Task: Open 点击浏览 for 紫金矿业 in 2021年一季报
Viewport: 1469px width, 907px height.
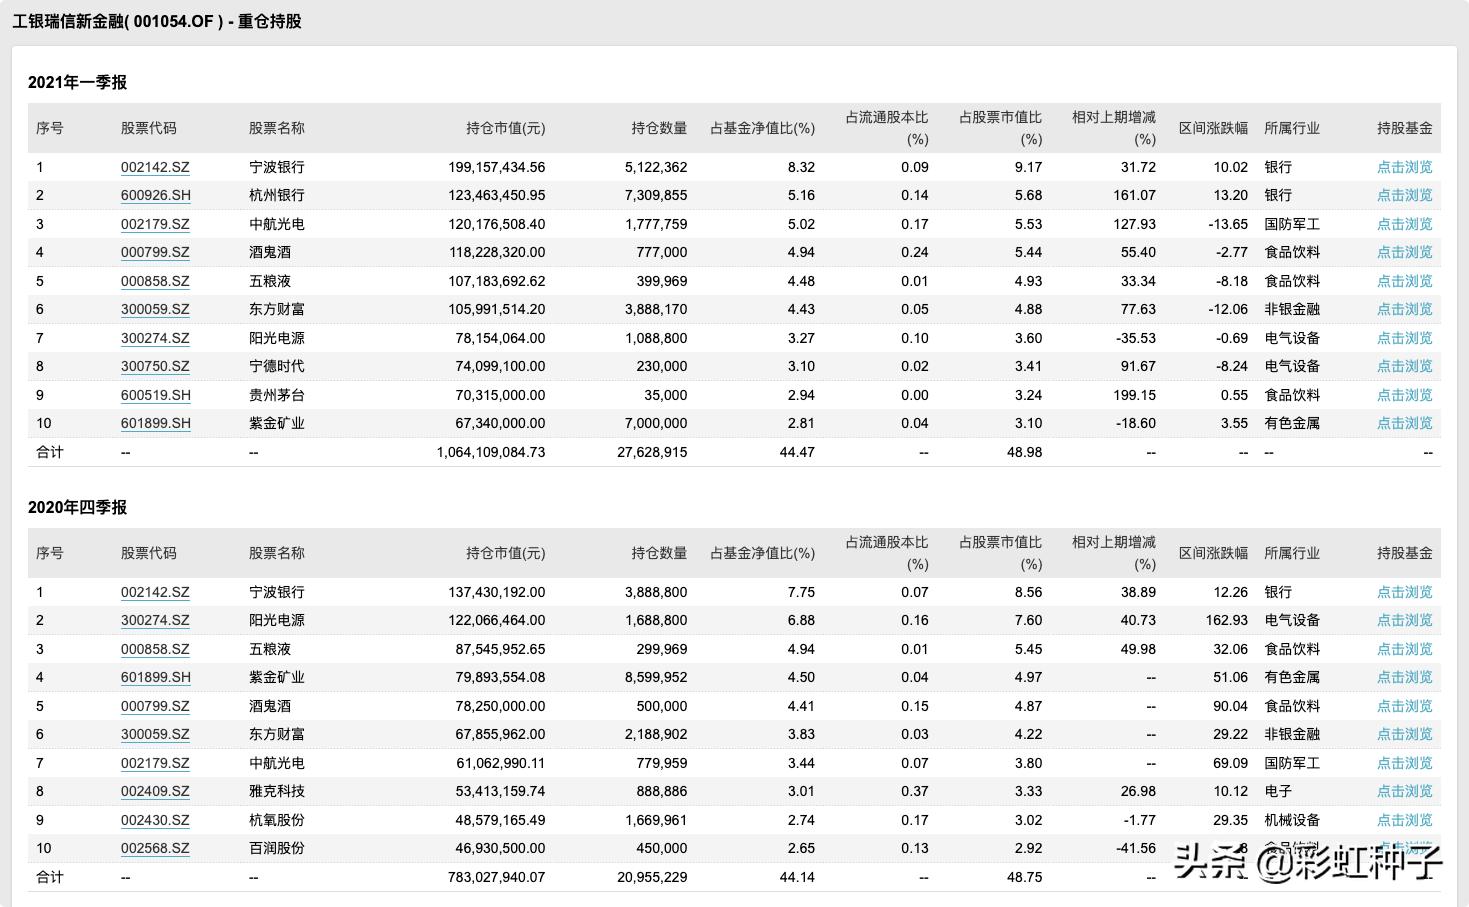Action: click(1404, 423)
